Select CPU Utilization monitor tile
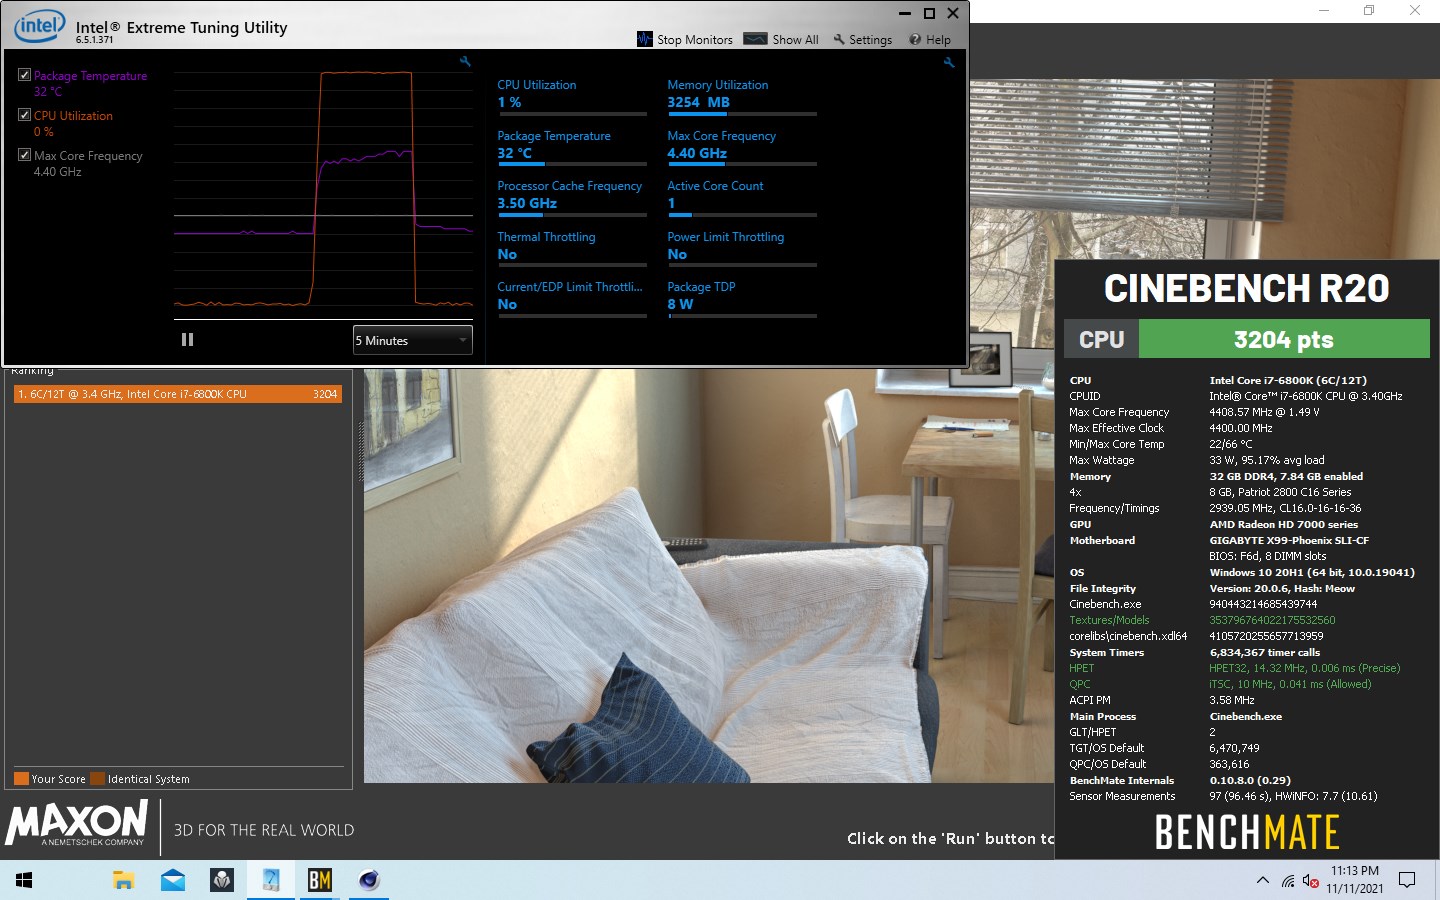The height and width of the screenshot is (900, 1440). 572,96
